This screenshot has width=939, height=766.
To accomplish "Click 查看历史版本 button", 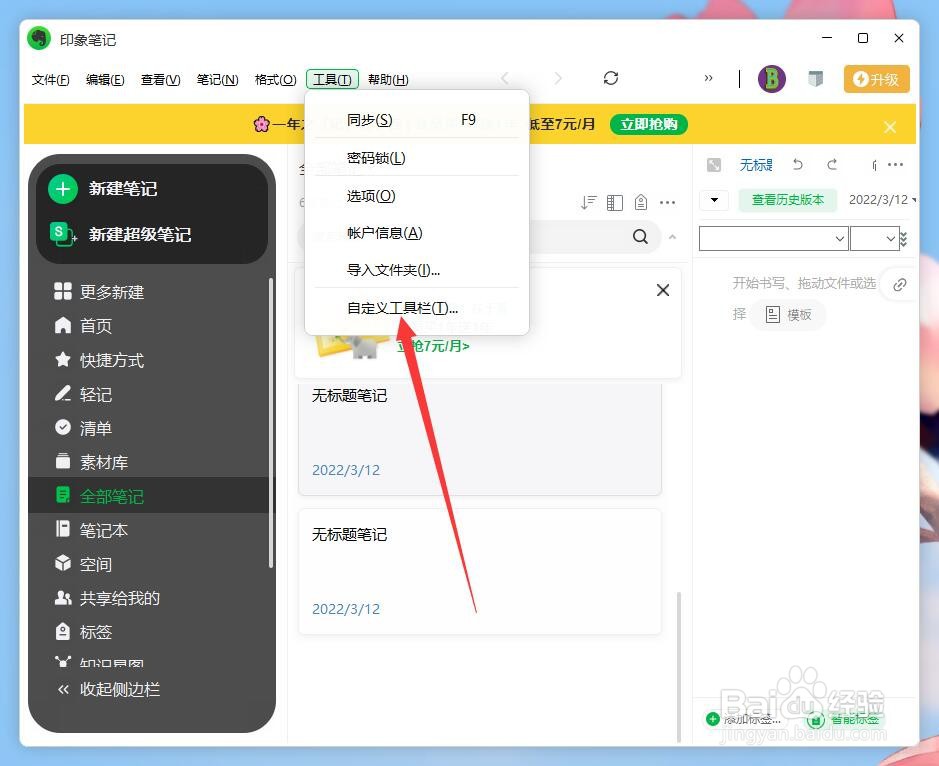I will click(x=787, y=200).
